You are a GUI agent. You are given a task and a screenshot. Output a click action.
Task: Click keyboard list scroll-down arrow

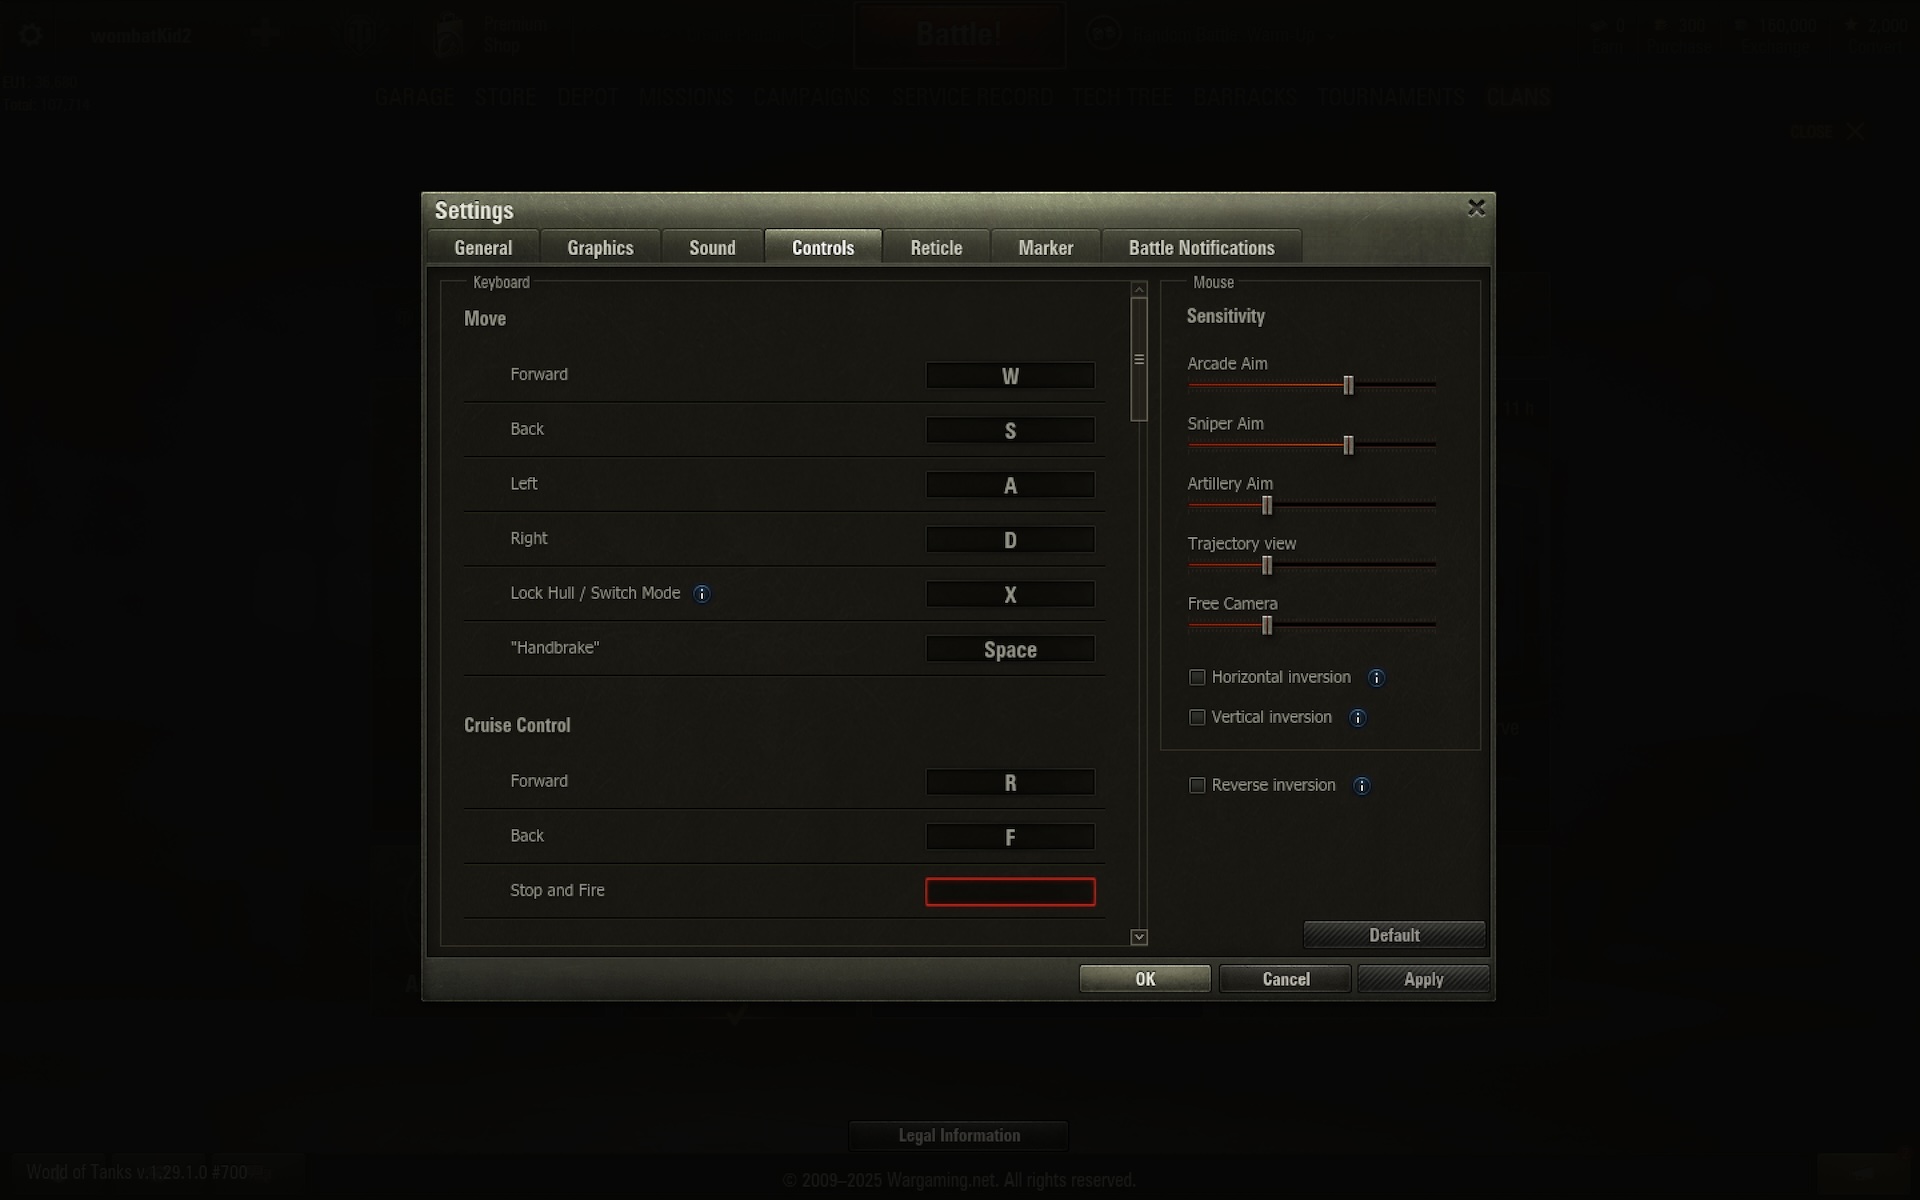pos(1139,937)
